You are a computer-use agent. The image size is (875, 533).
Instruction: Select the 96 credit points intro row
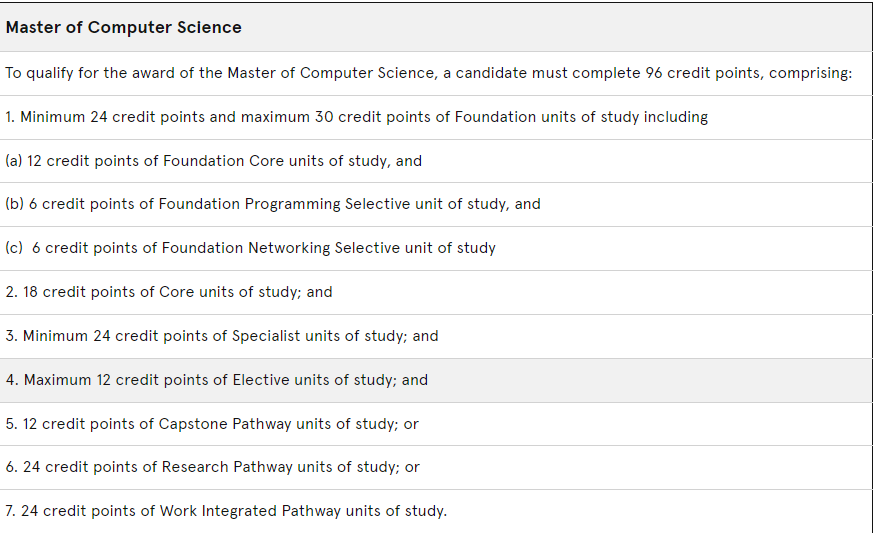436,73
